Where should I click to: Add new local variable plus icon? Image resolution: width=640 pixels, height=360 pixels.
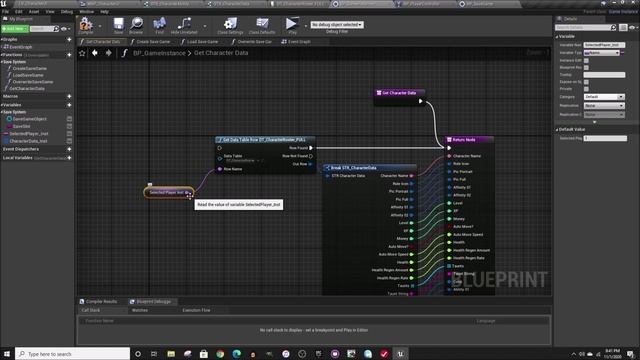point(69,158)
